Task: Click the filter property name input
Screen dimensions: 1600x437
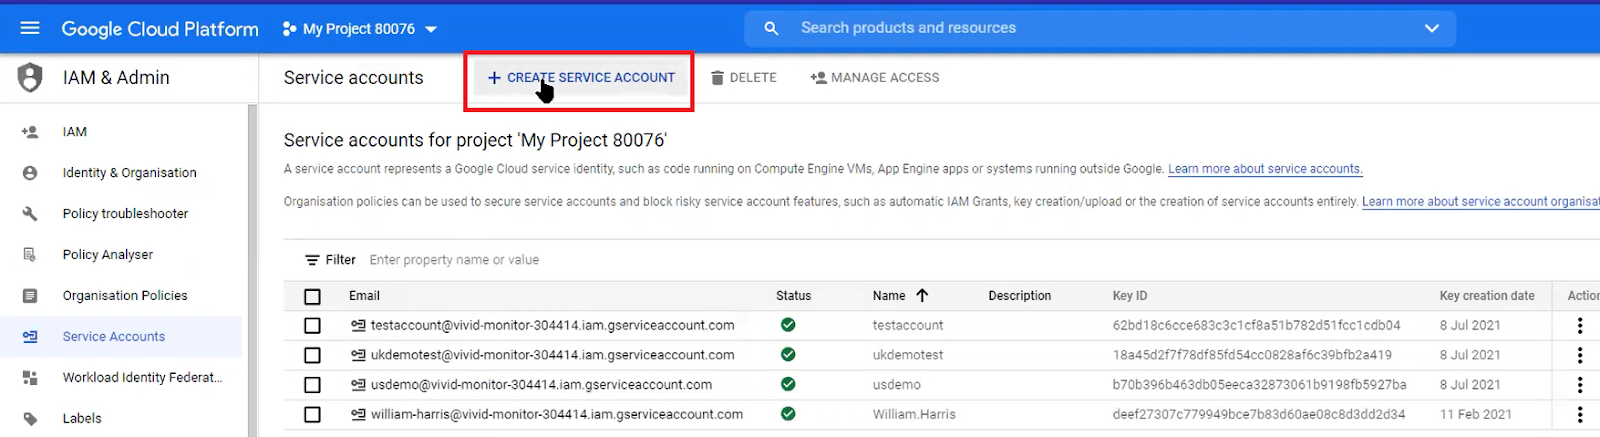Action: tap(454, 260)
